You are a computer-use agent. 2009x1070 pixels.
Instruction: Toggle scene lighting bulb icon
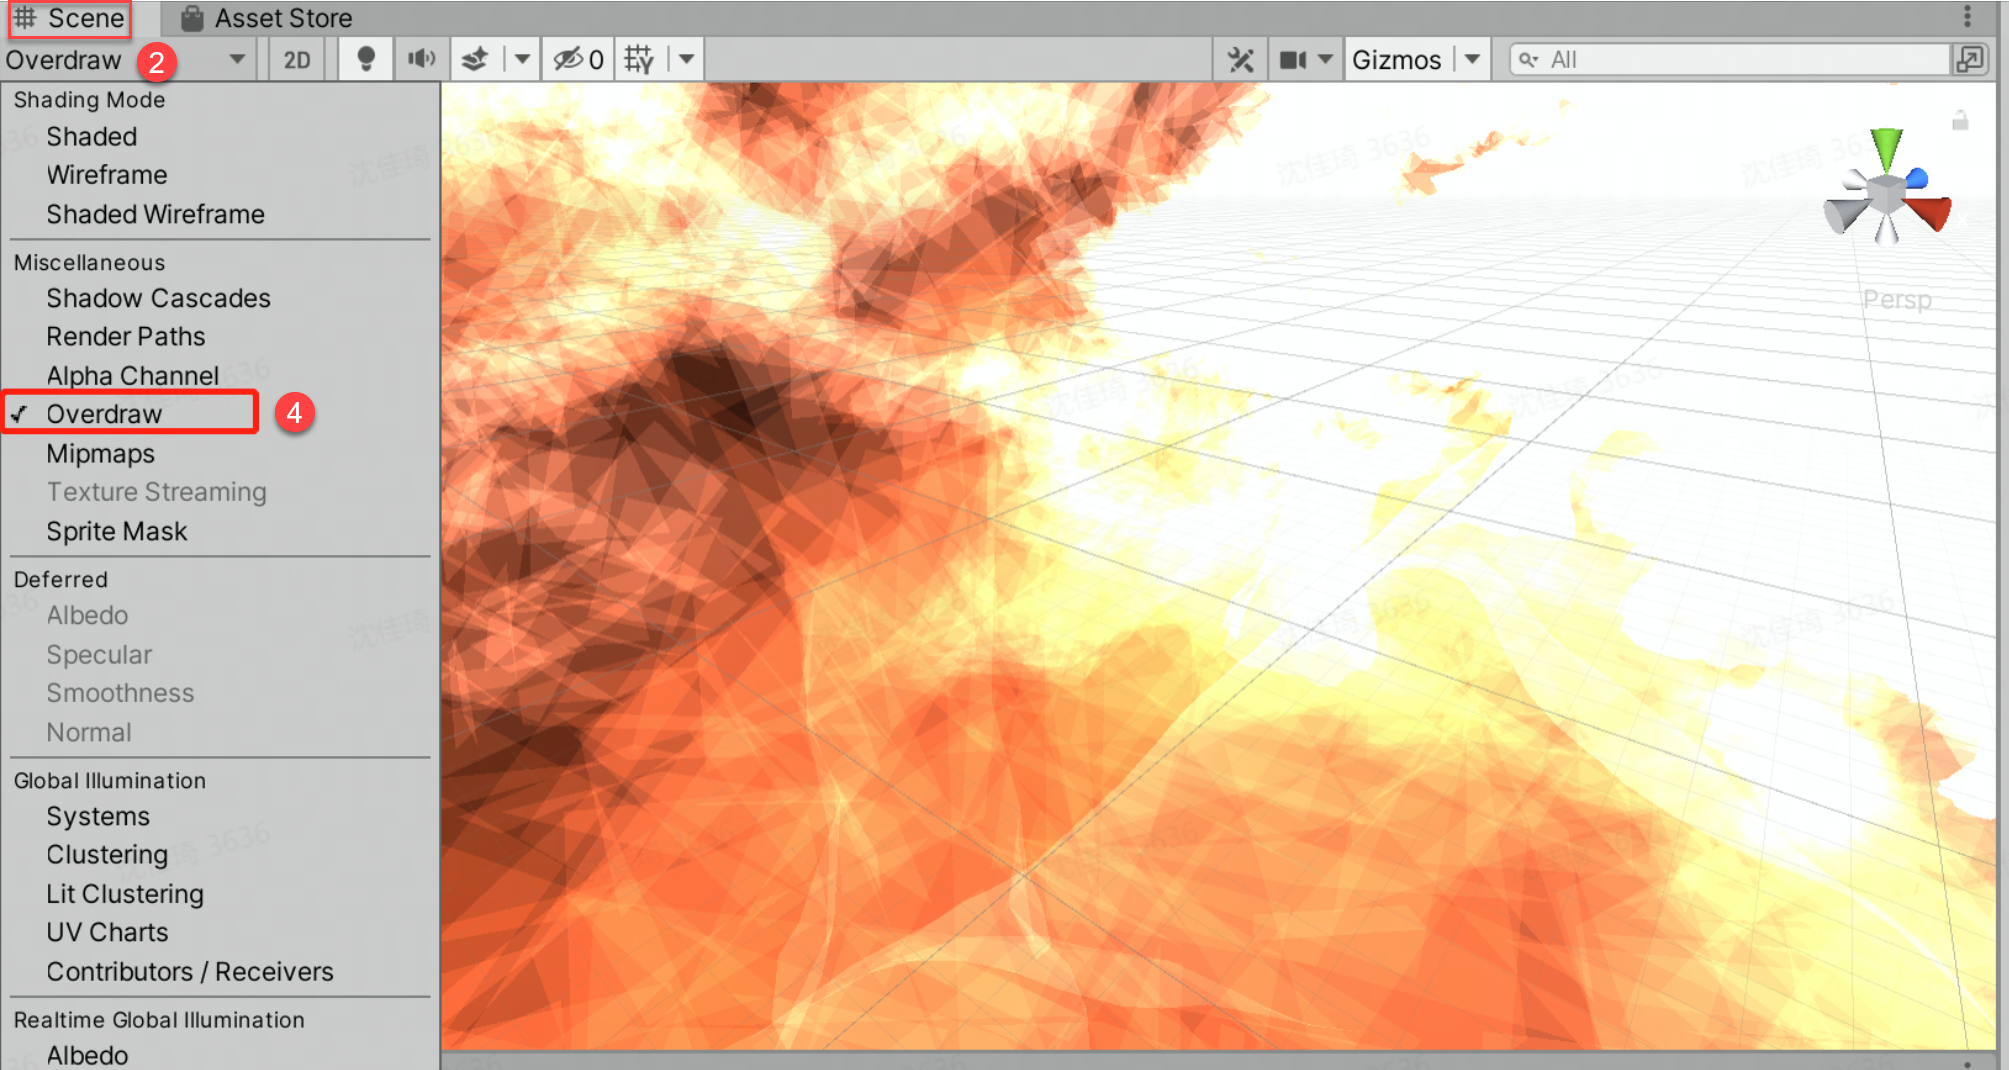point(366,60)
